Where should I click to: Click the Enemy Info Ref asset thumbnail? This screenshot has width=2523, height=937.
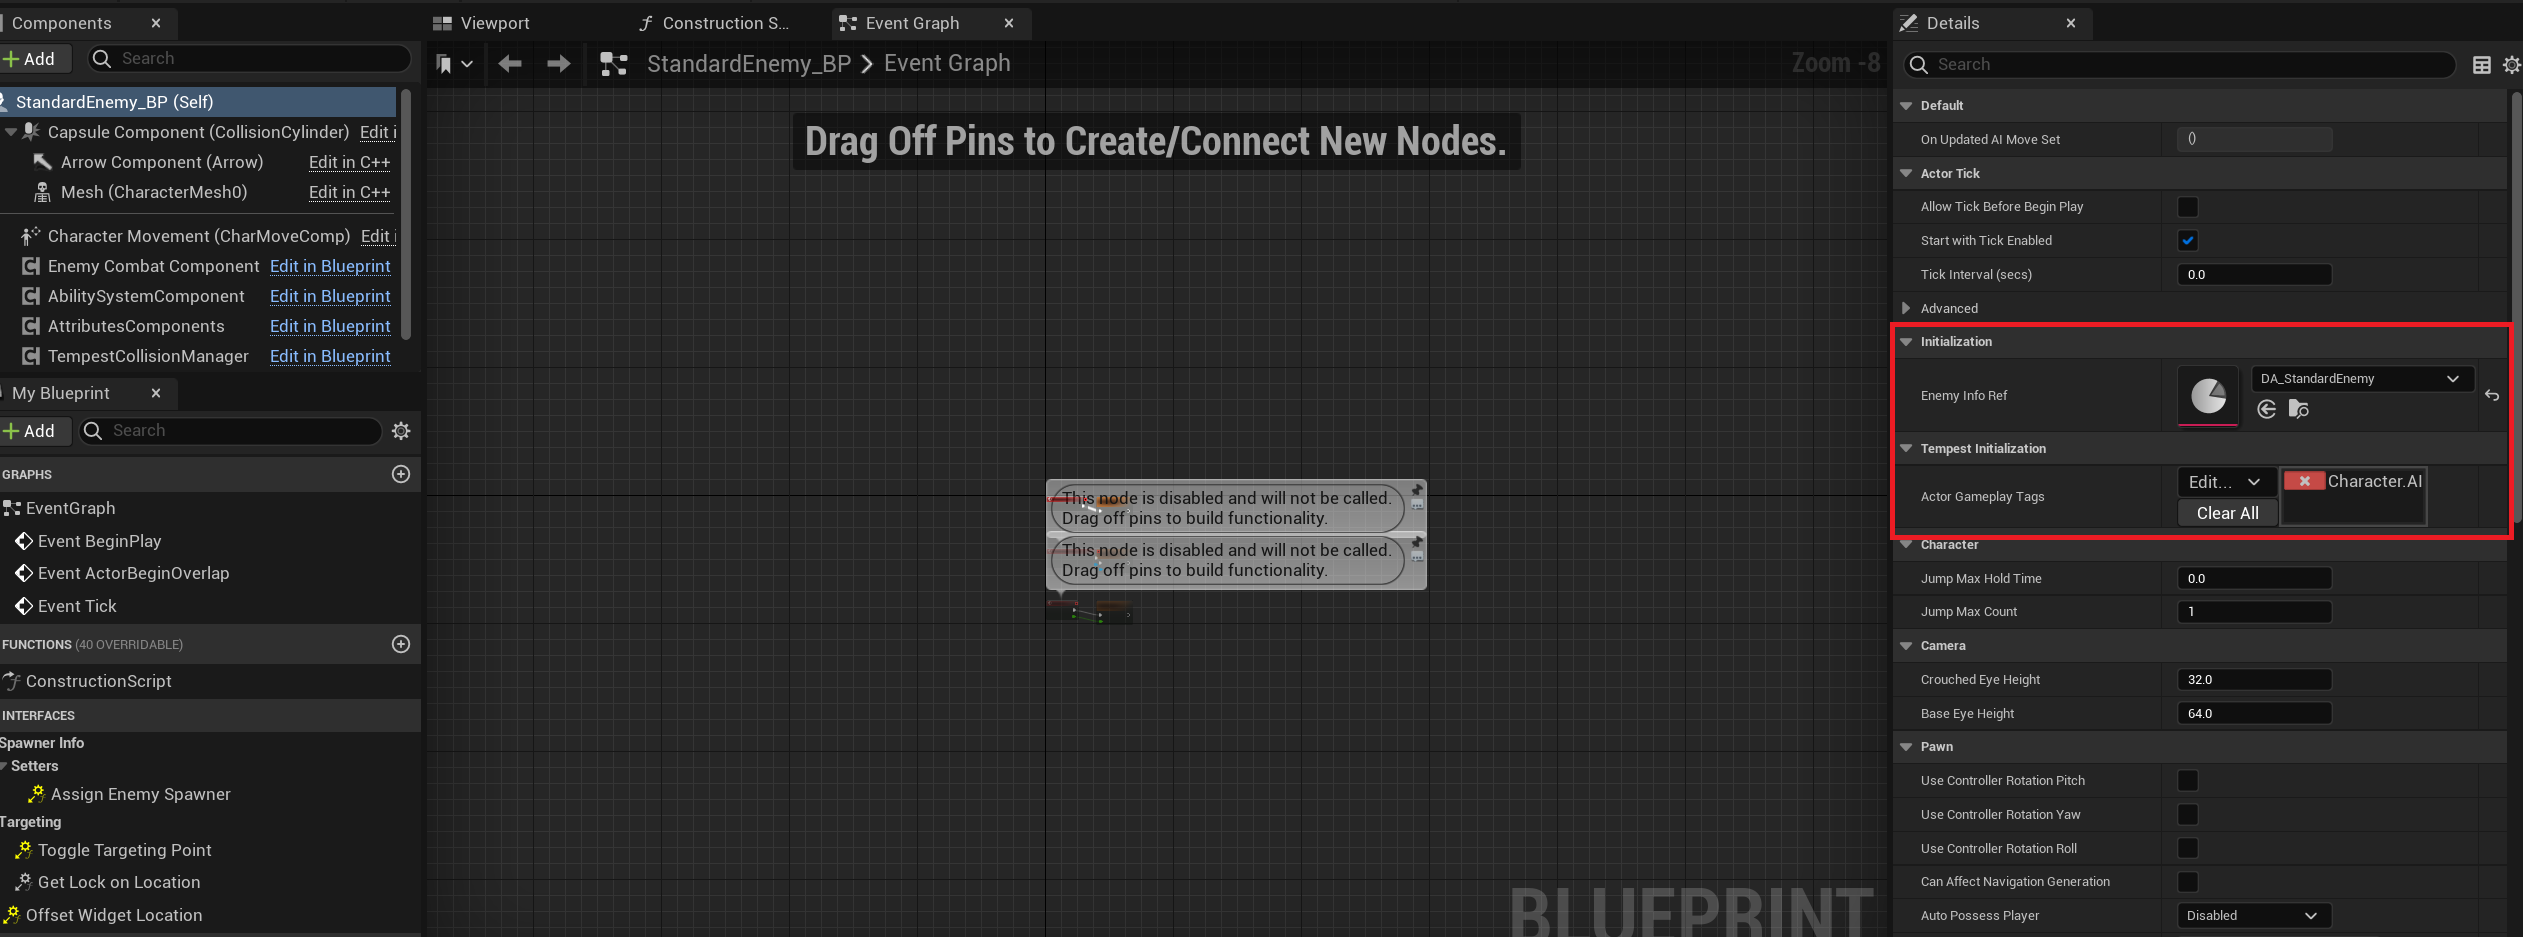coord(2208,396)
